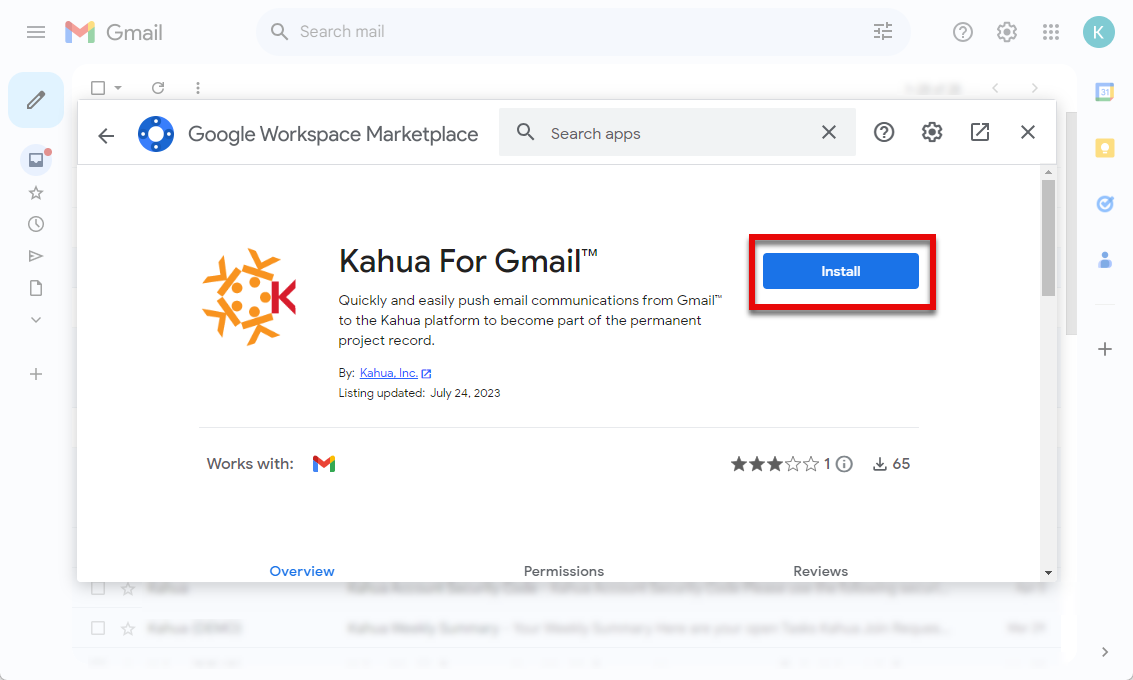Switch to Reviews tab
The width and height of the screenshot is (1133, 680).
[x=820, y=571]
